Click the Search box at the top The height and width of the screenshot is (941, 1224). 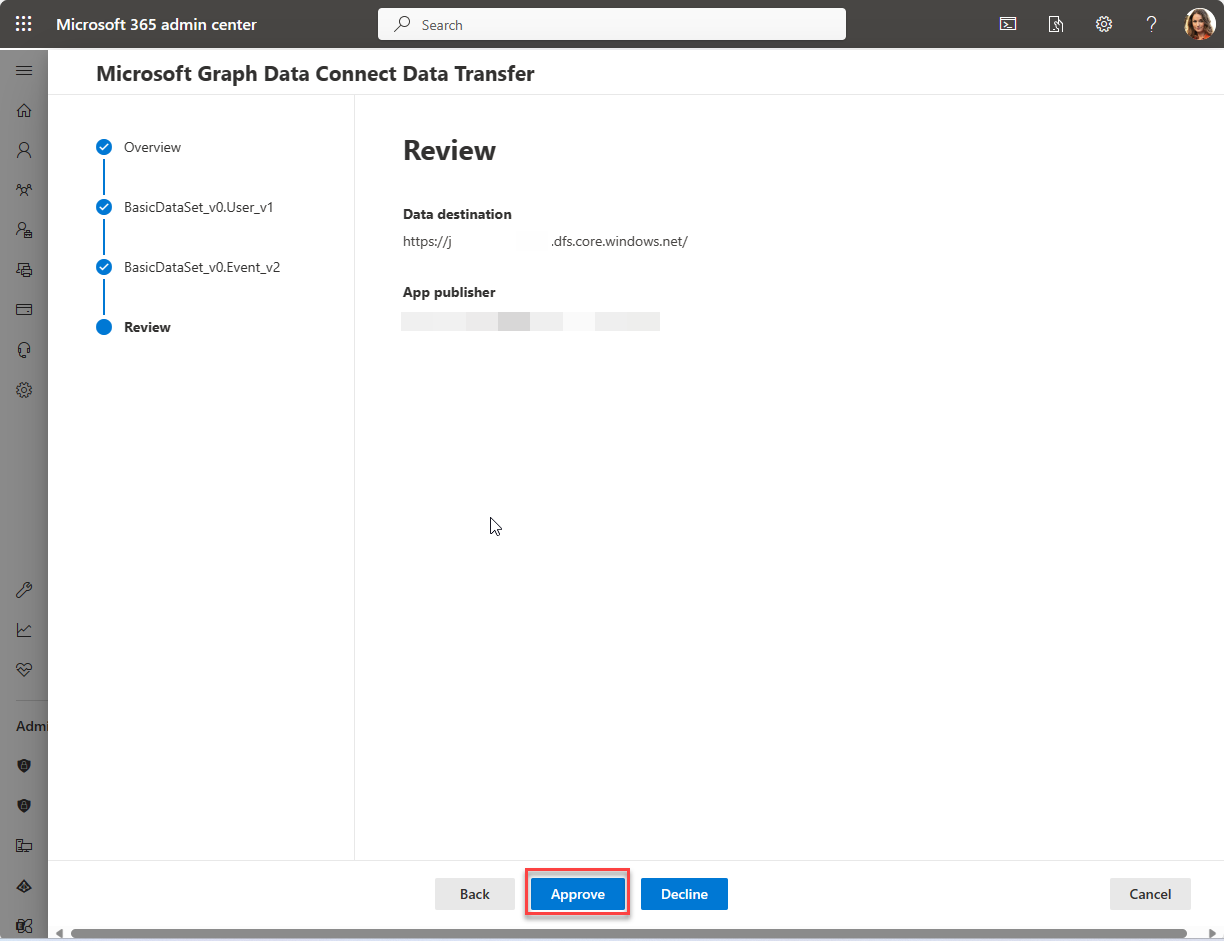611,23
